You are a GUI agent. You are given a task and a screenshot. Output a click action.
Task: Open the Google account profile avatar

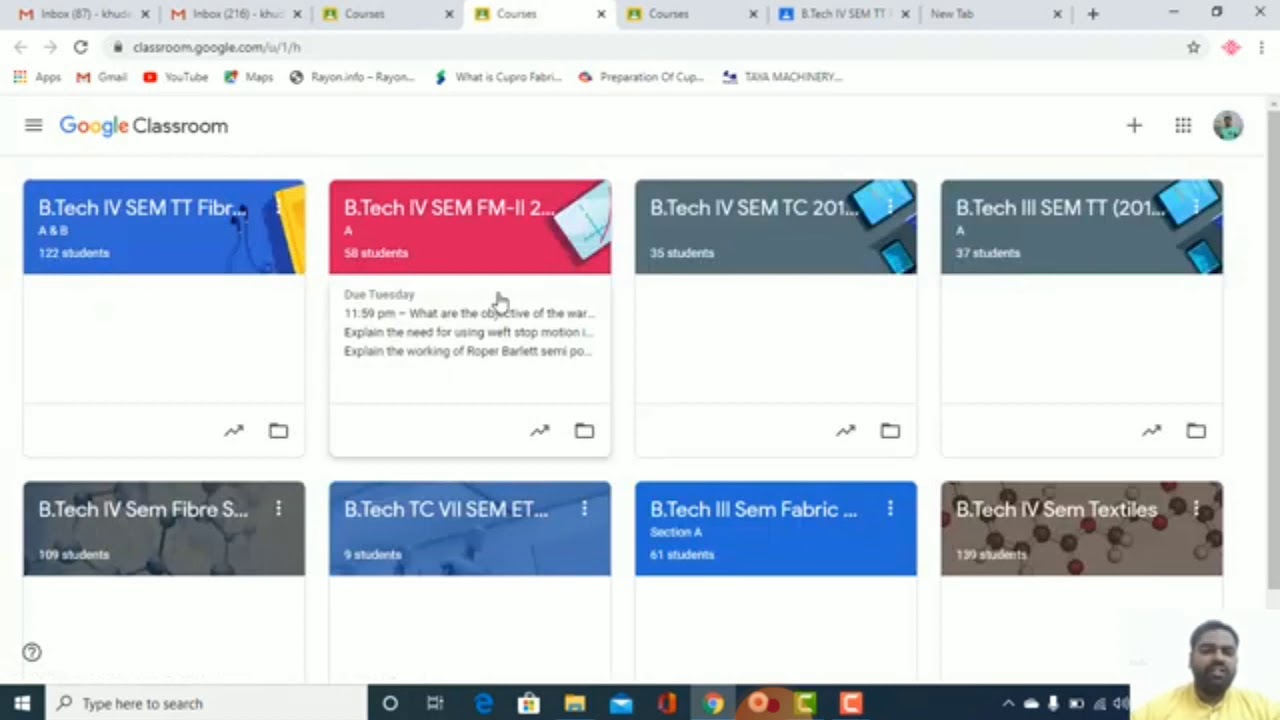1228,125
